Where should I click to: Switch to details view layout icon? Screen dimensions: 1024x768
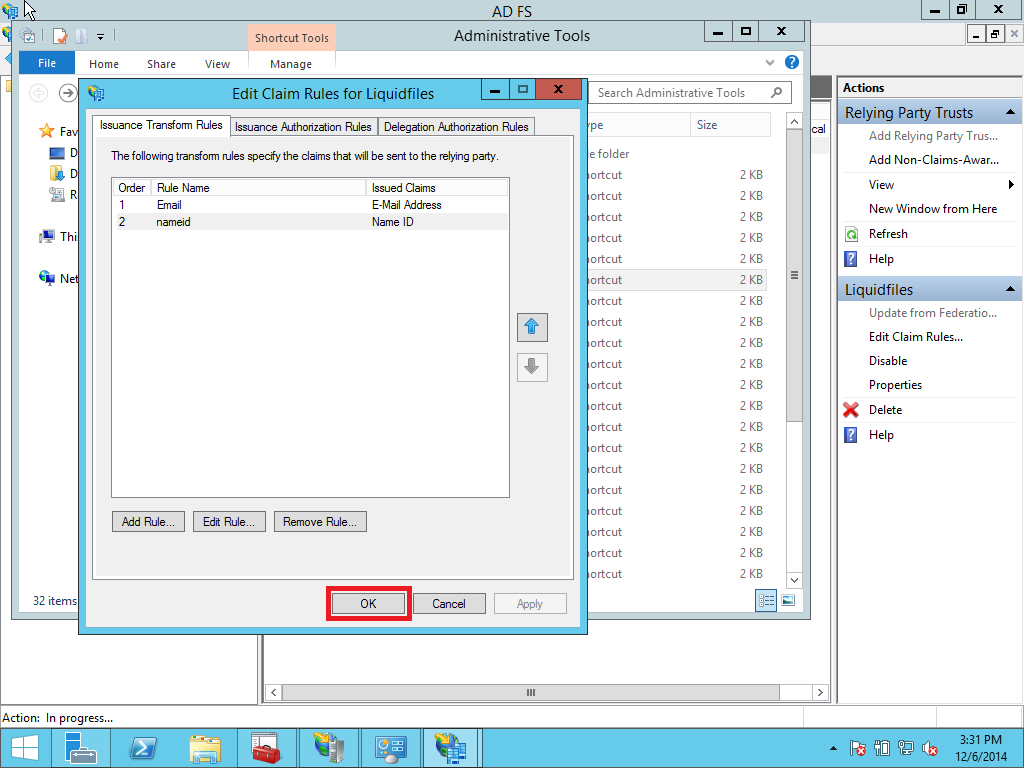point(767,600)
